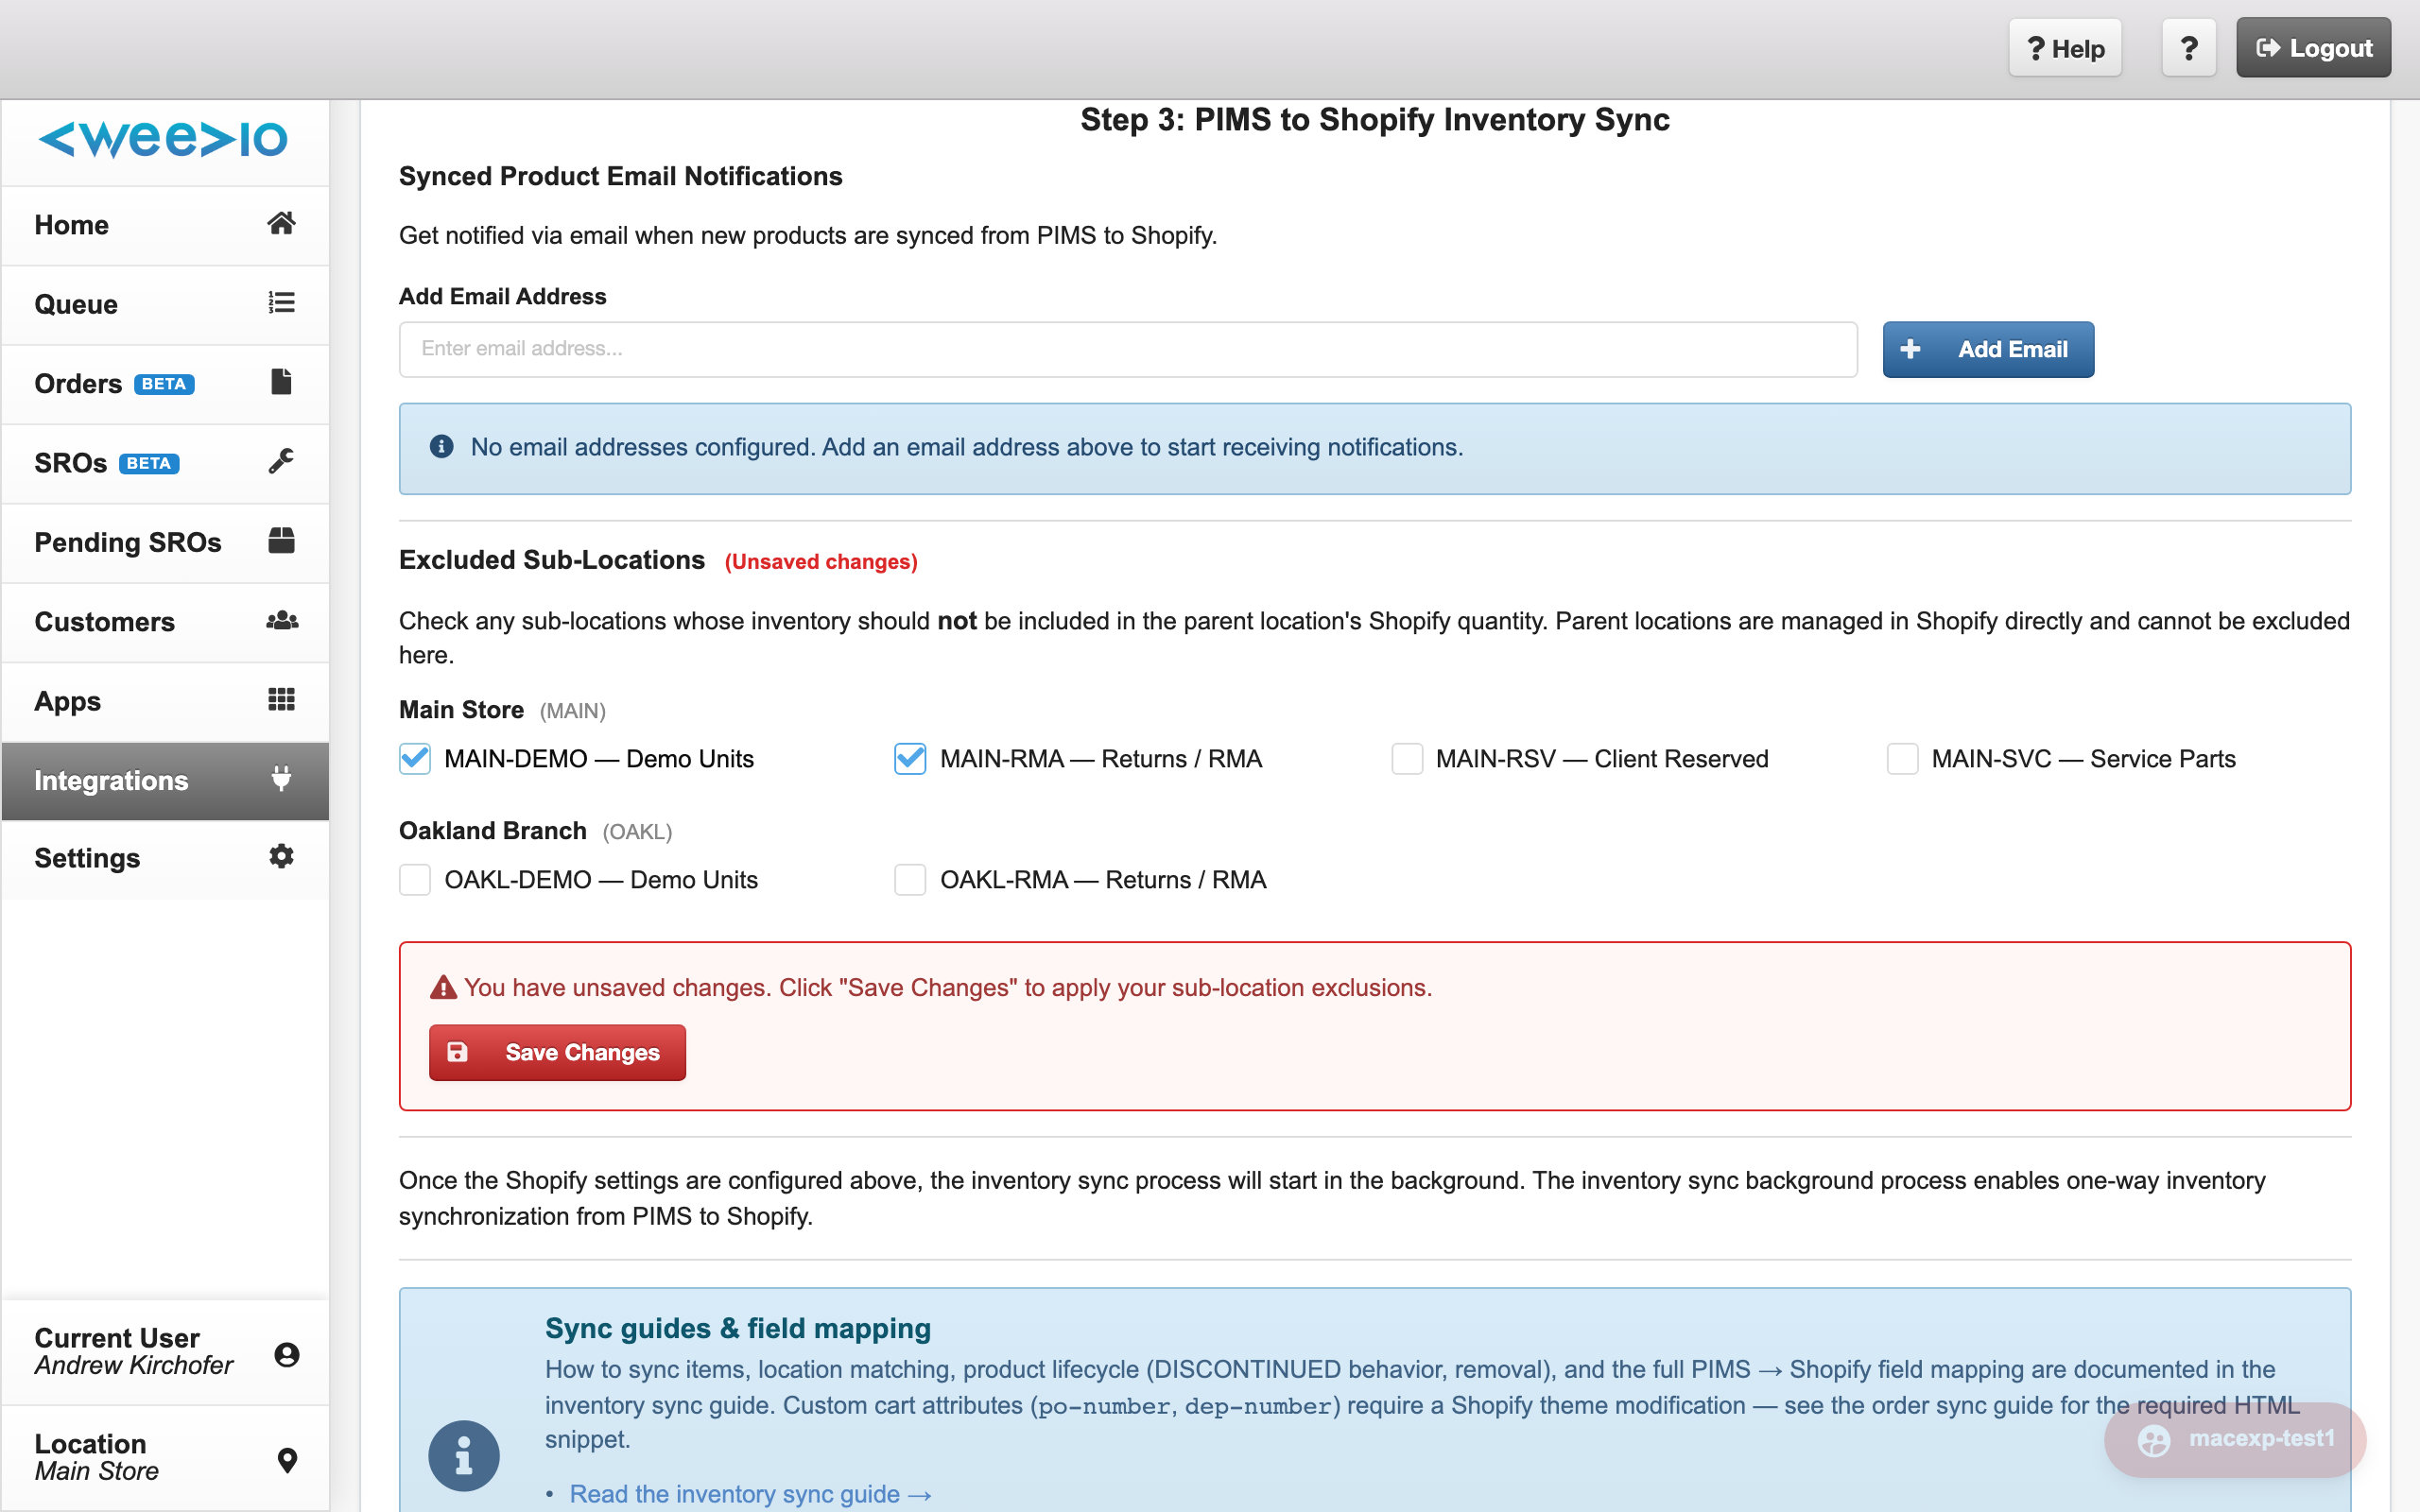Image resolution: width=2420 pixels, height=1512 pixels.
Task: Open Pending SROs page
Action: pyautogui.click(x=165, y=542)
